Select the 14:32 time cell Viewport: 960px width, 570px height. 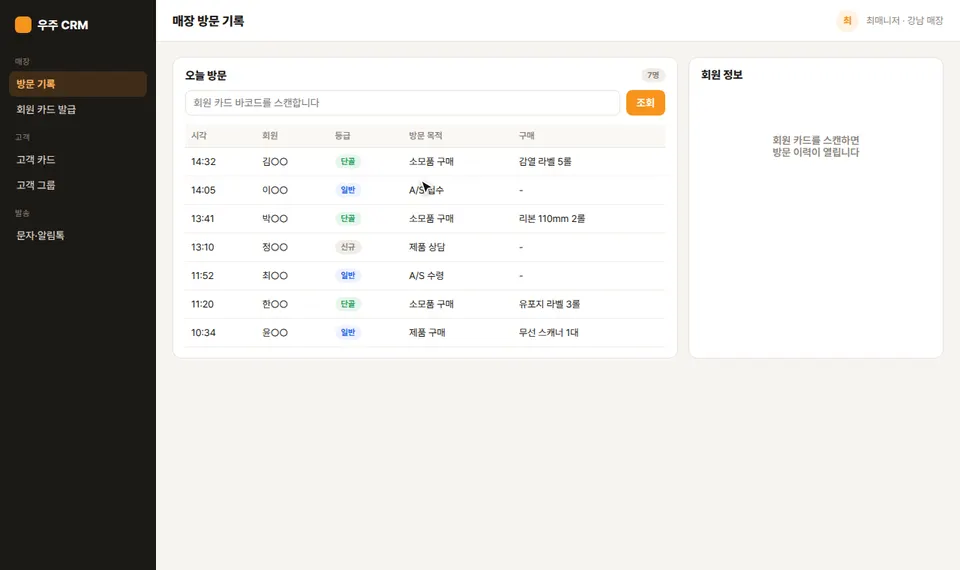click(203, 162)
